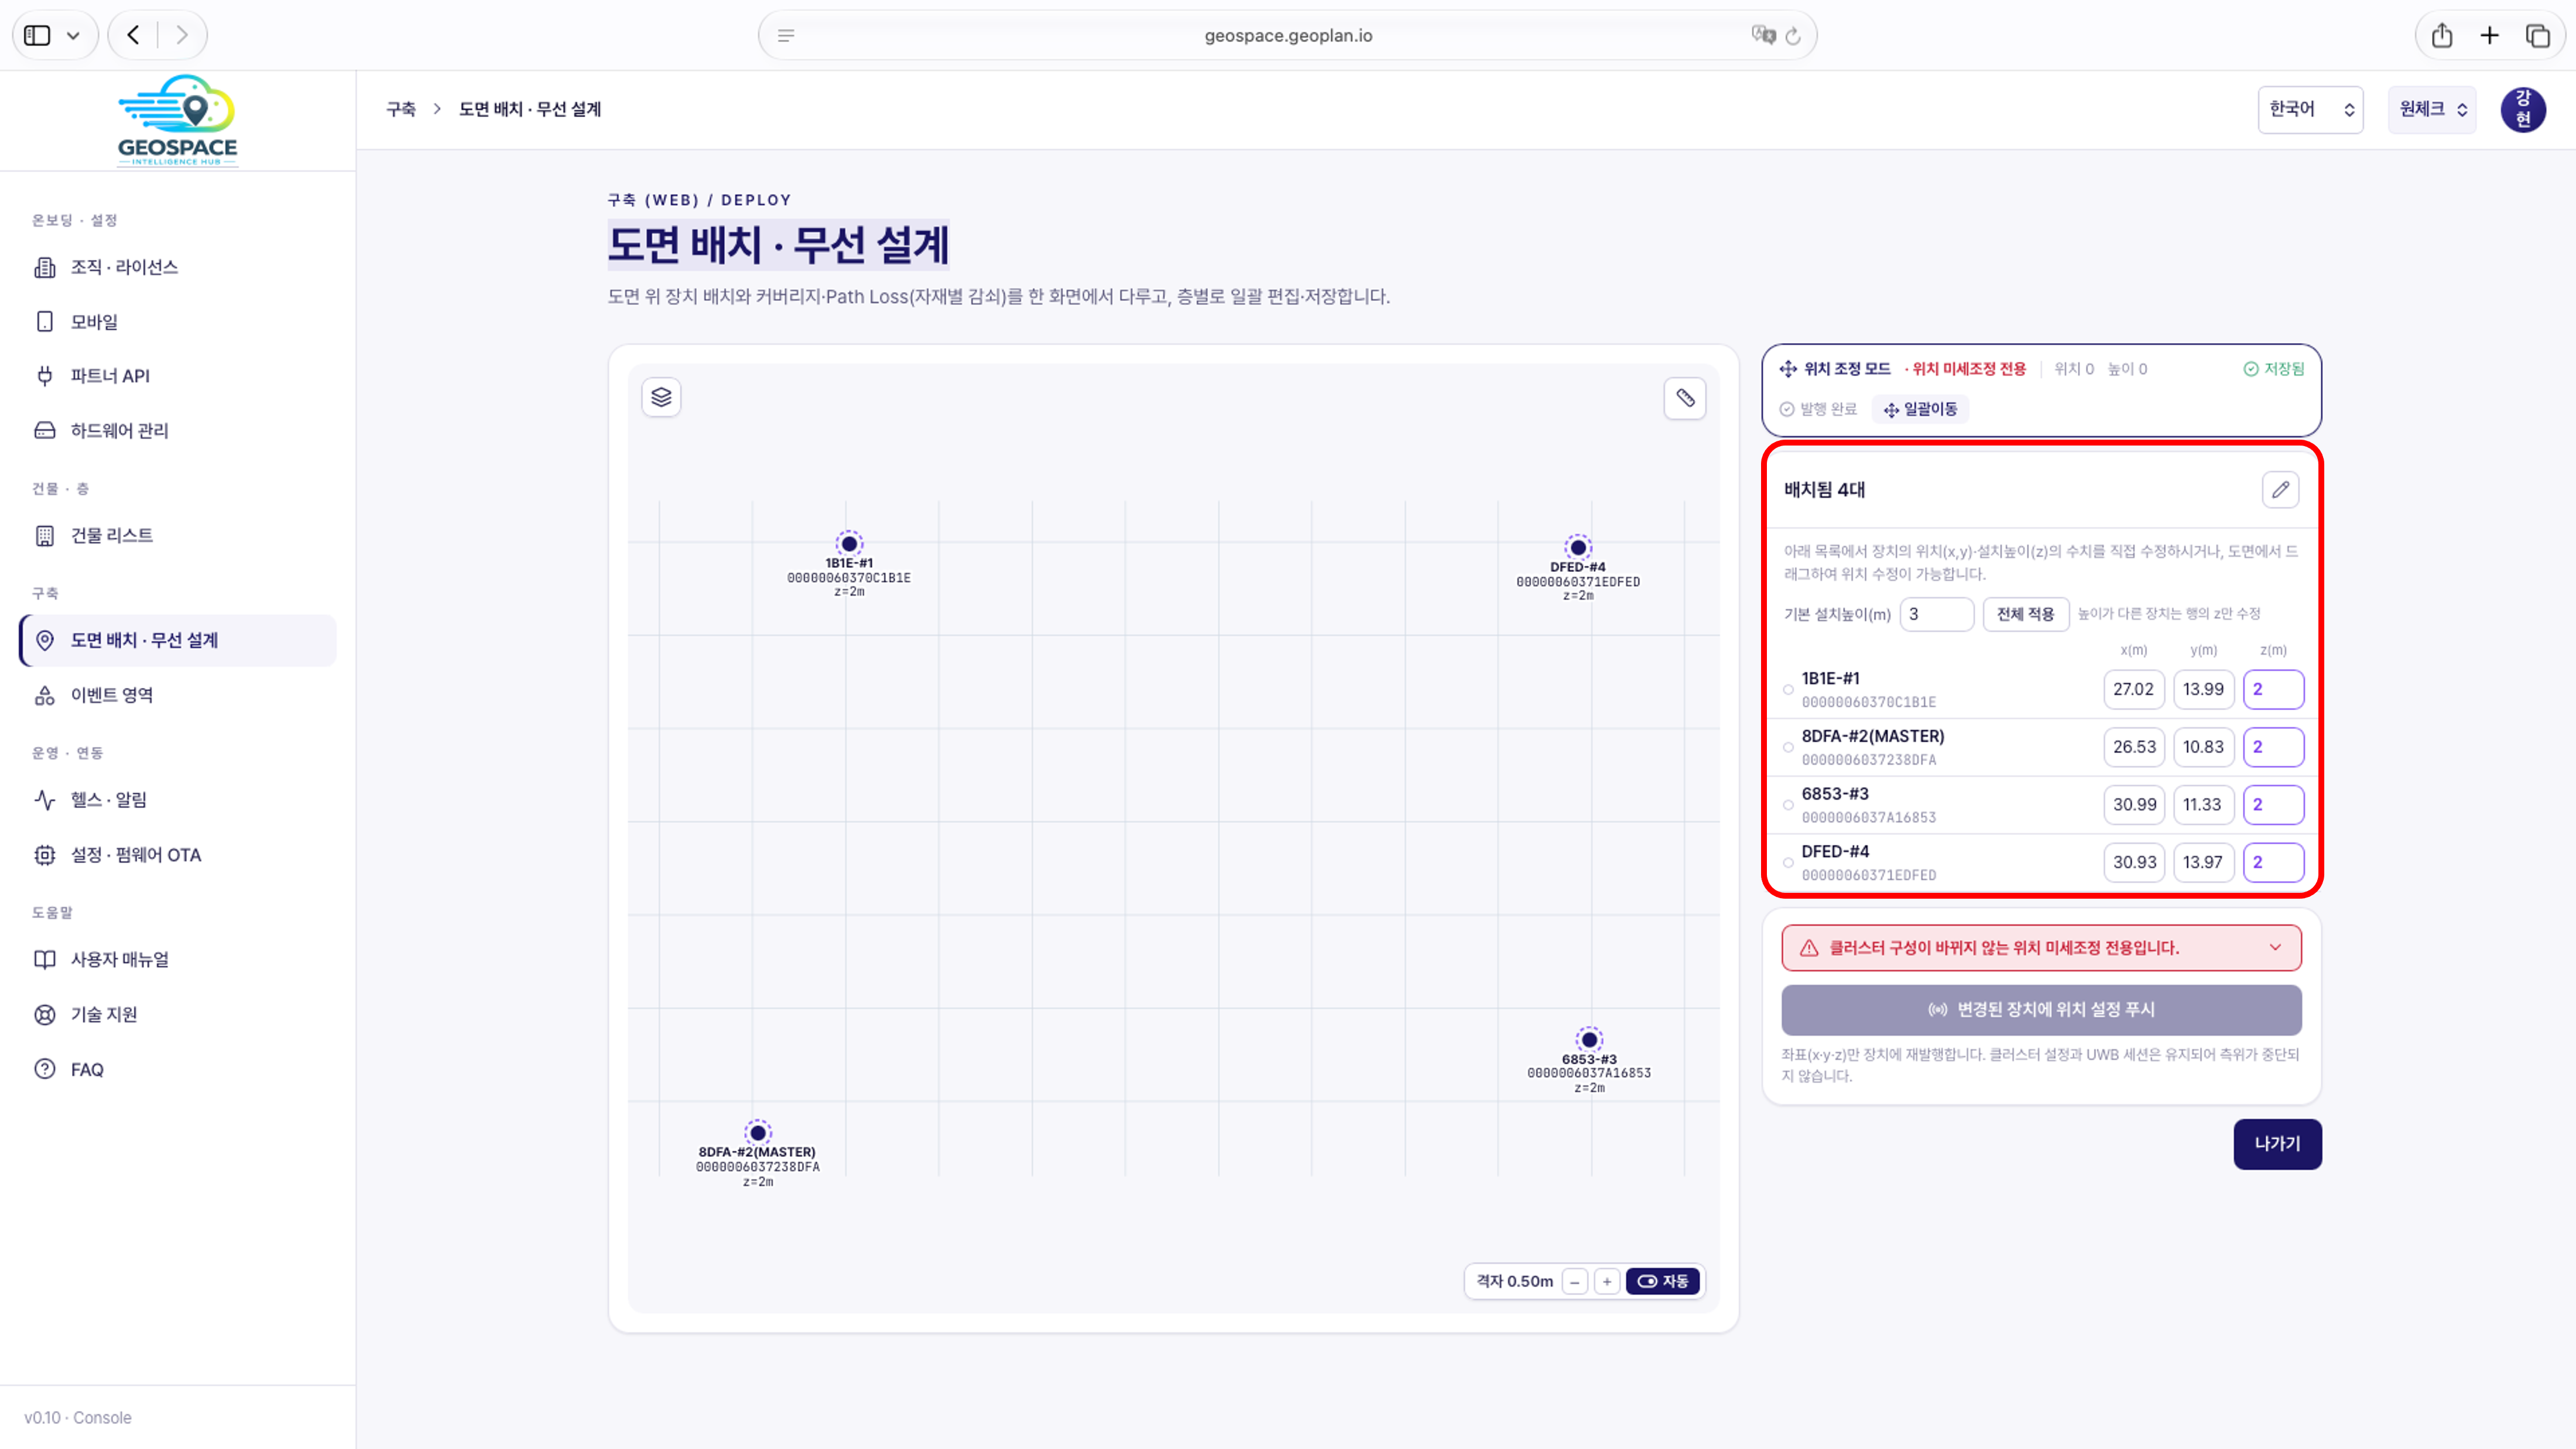Open the 한국어 language dropdown
This screenshot has width=2576, height=1449.
point(2310,109)
